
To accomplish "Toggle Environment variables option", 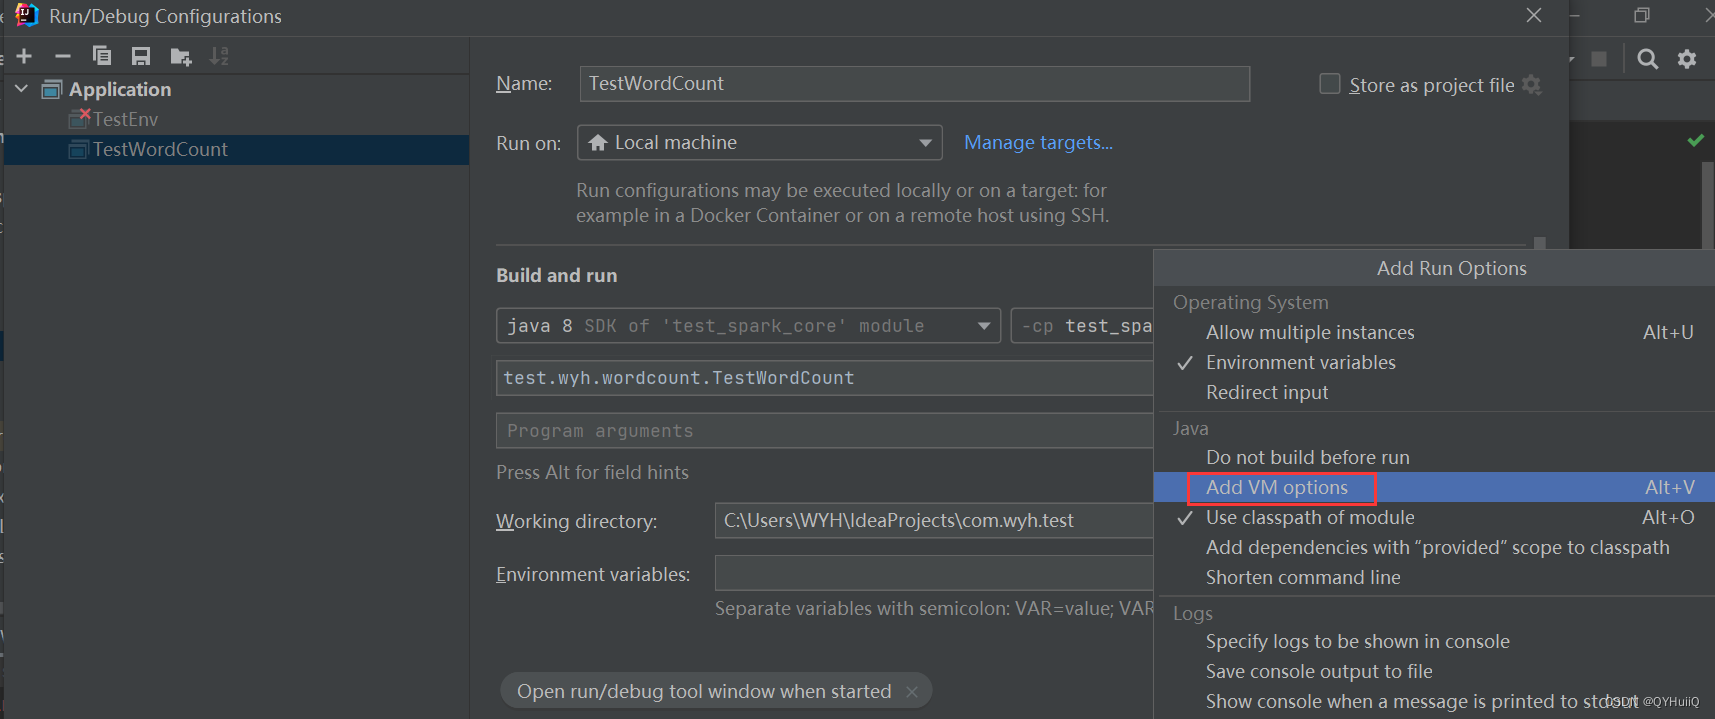I will click(1434, 362).
